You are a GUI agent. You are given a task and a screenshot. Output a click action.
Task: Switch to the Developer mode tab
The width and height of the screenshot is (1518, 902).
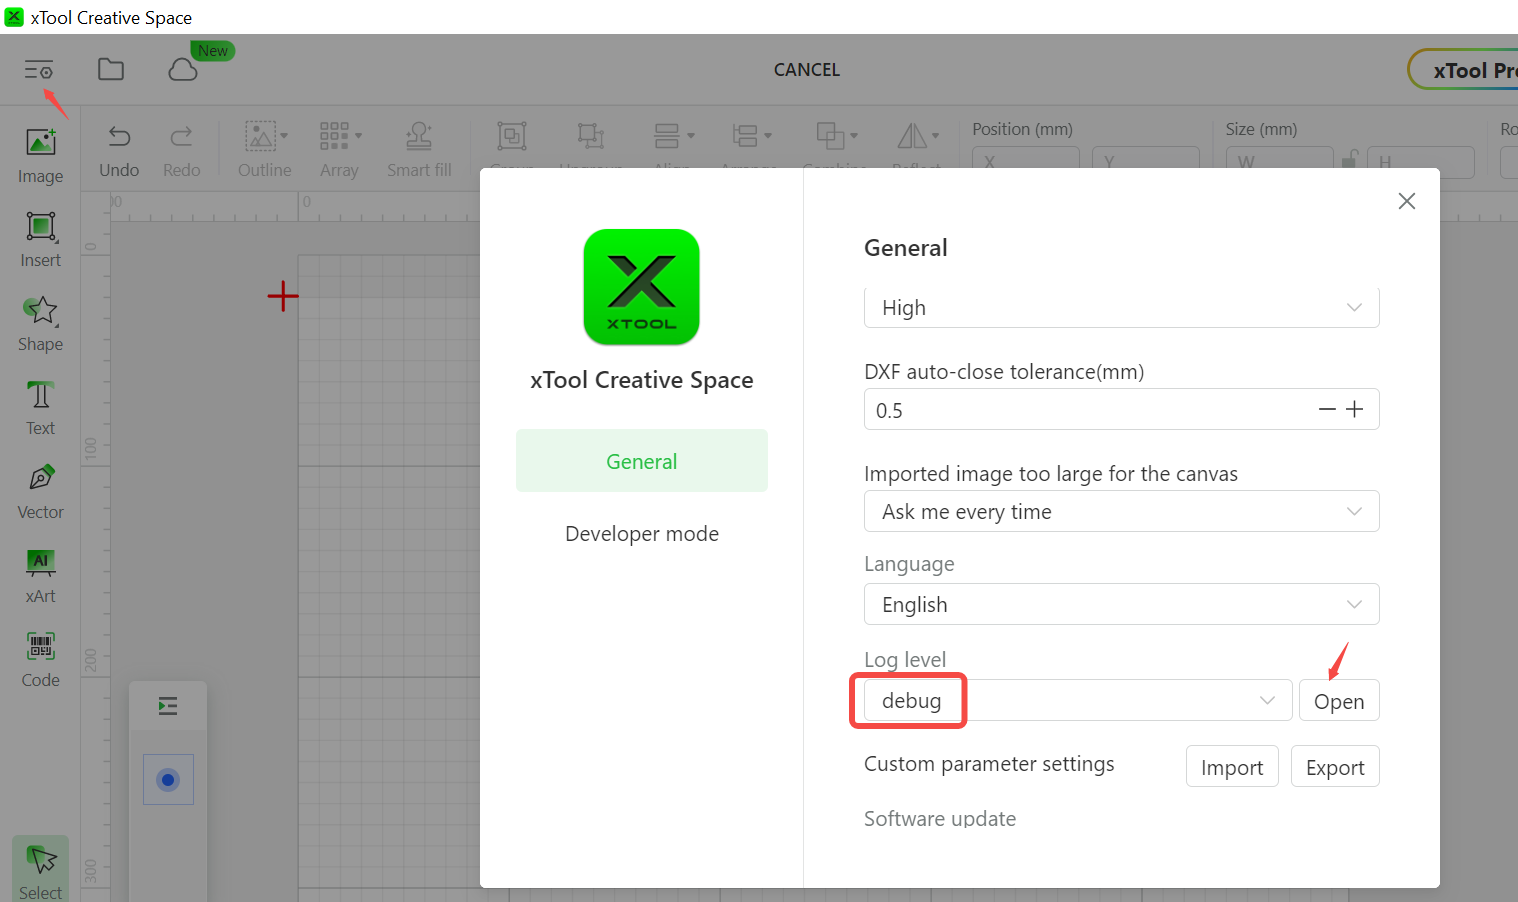642,534
